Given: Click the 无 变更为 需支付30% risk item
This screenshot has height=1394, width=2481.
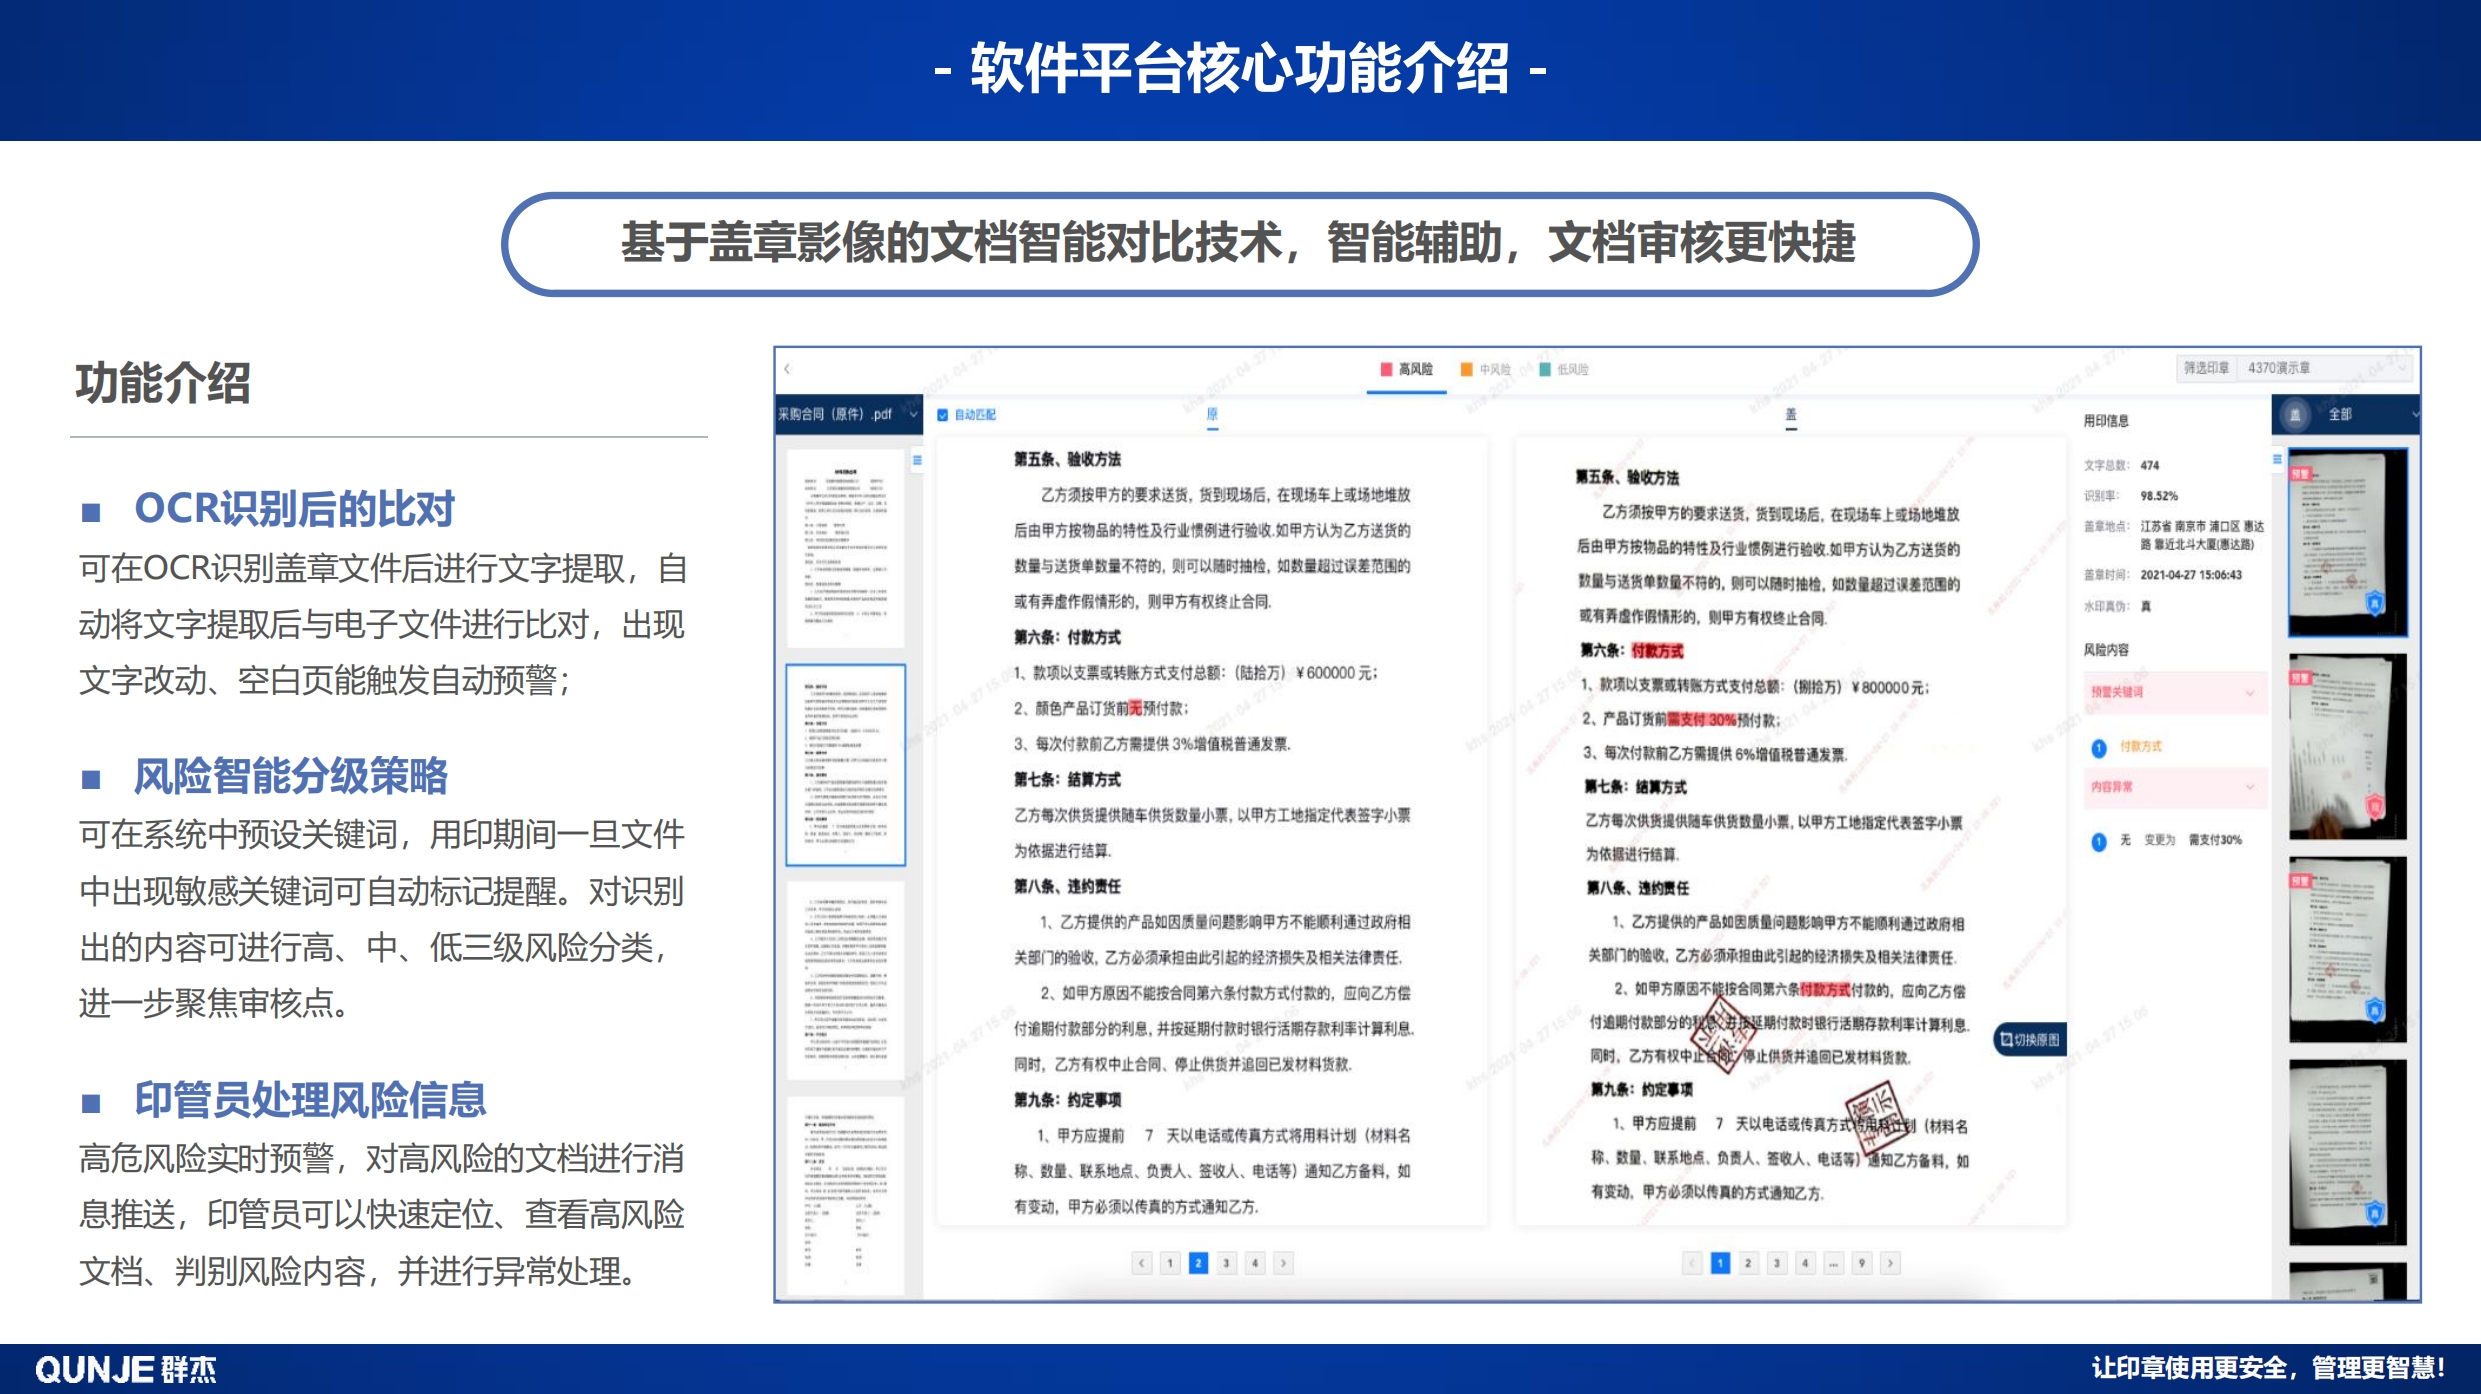Looking at the screenshot, I should tap(2180, 840).
